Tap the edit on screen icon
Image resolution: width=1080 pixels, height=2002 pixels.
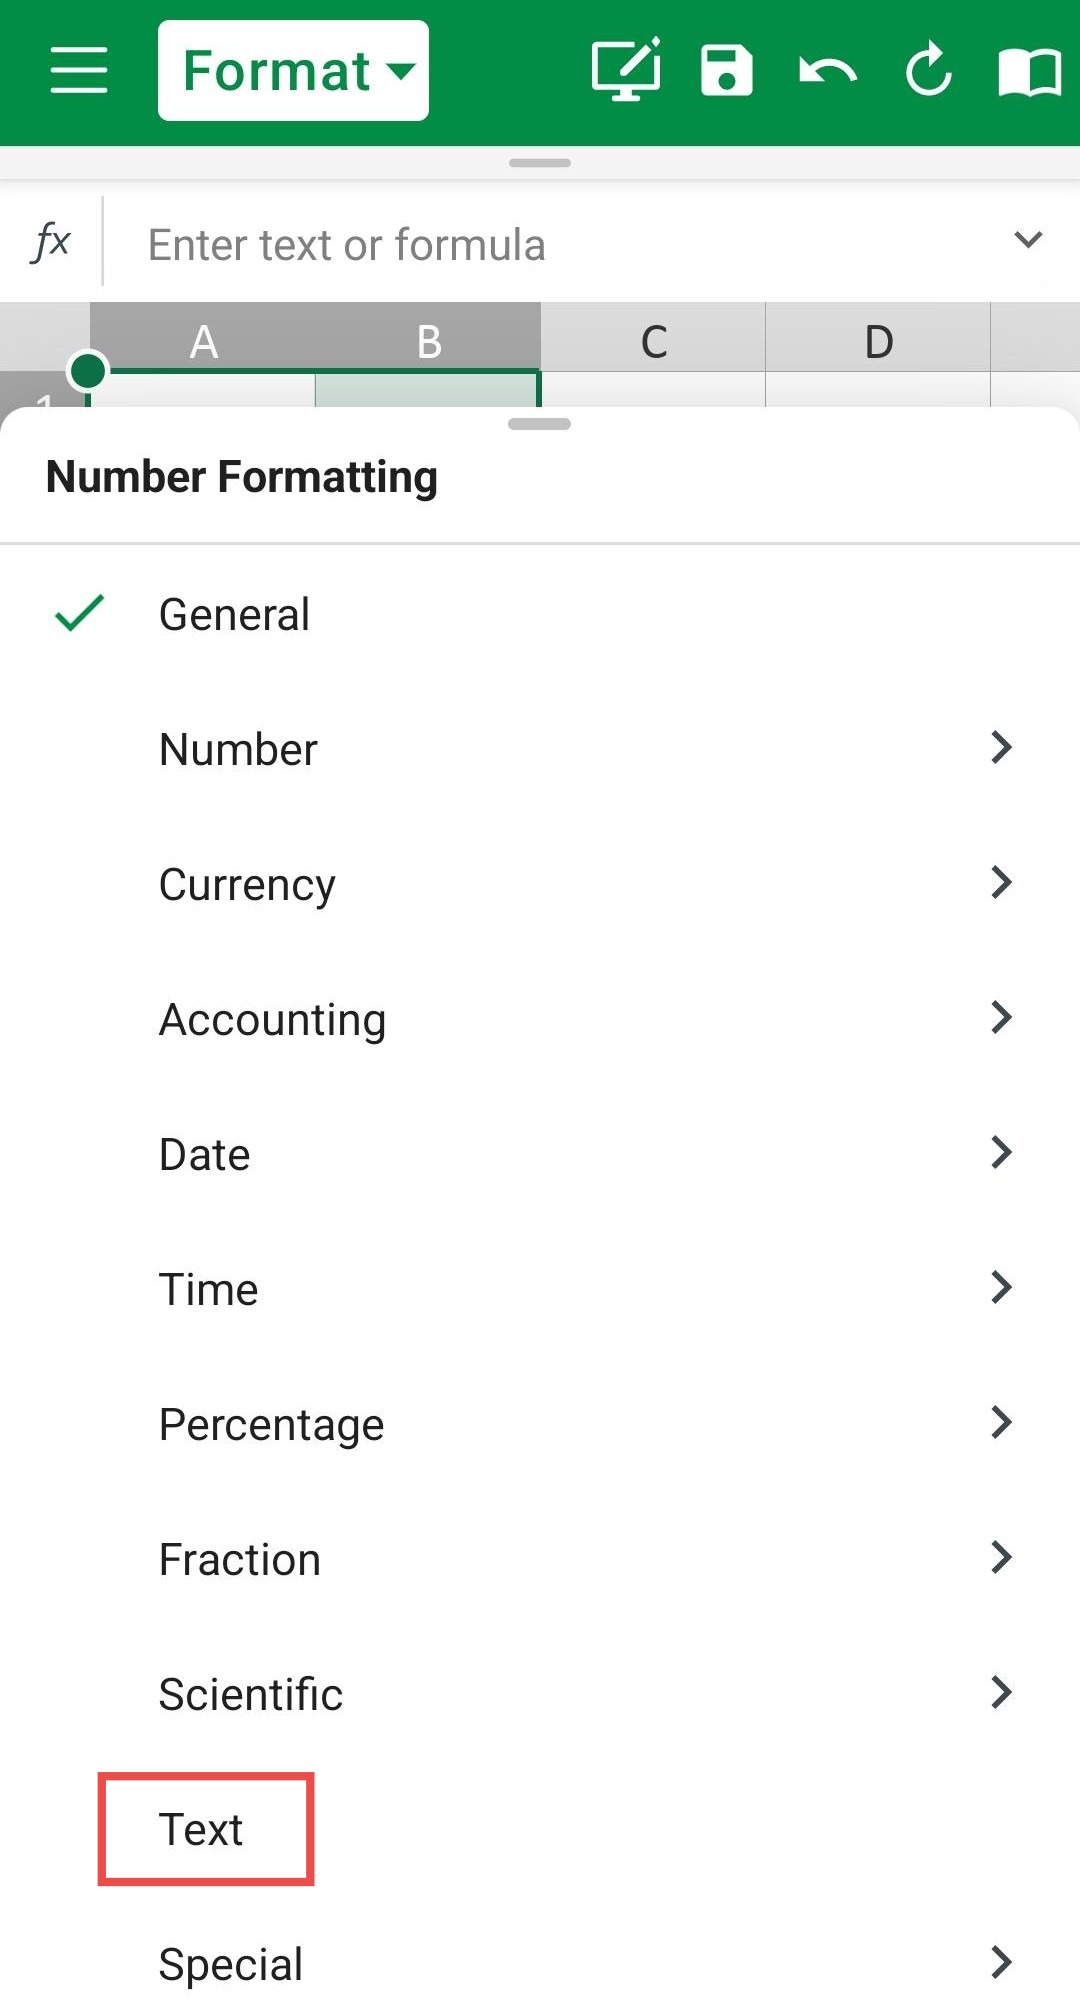[x=626, y=69]
